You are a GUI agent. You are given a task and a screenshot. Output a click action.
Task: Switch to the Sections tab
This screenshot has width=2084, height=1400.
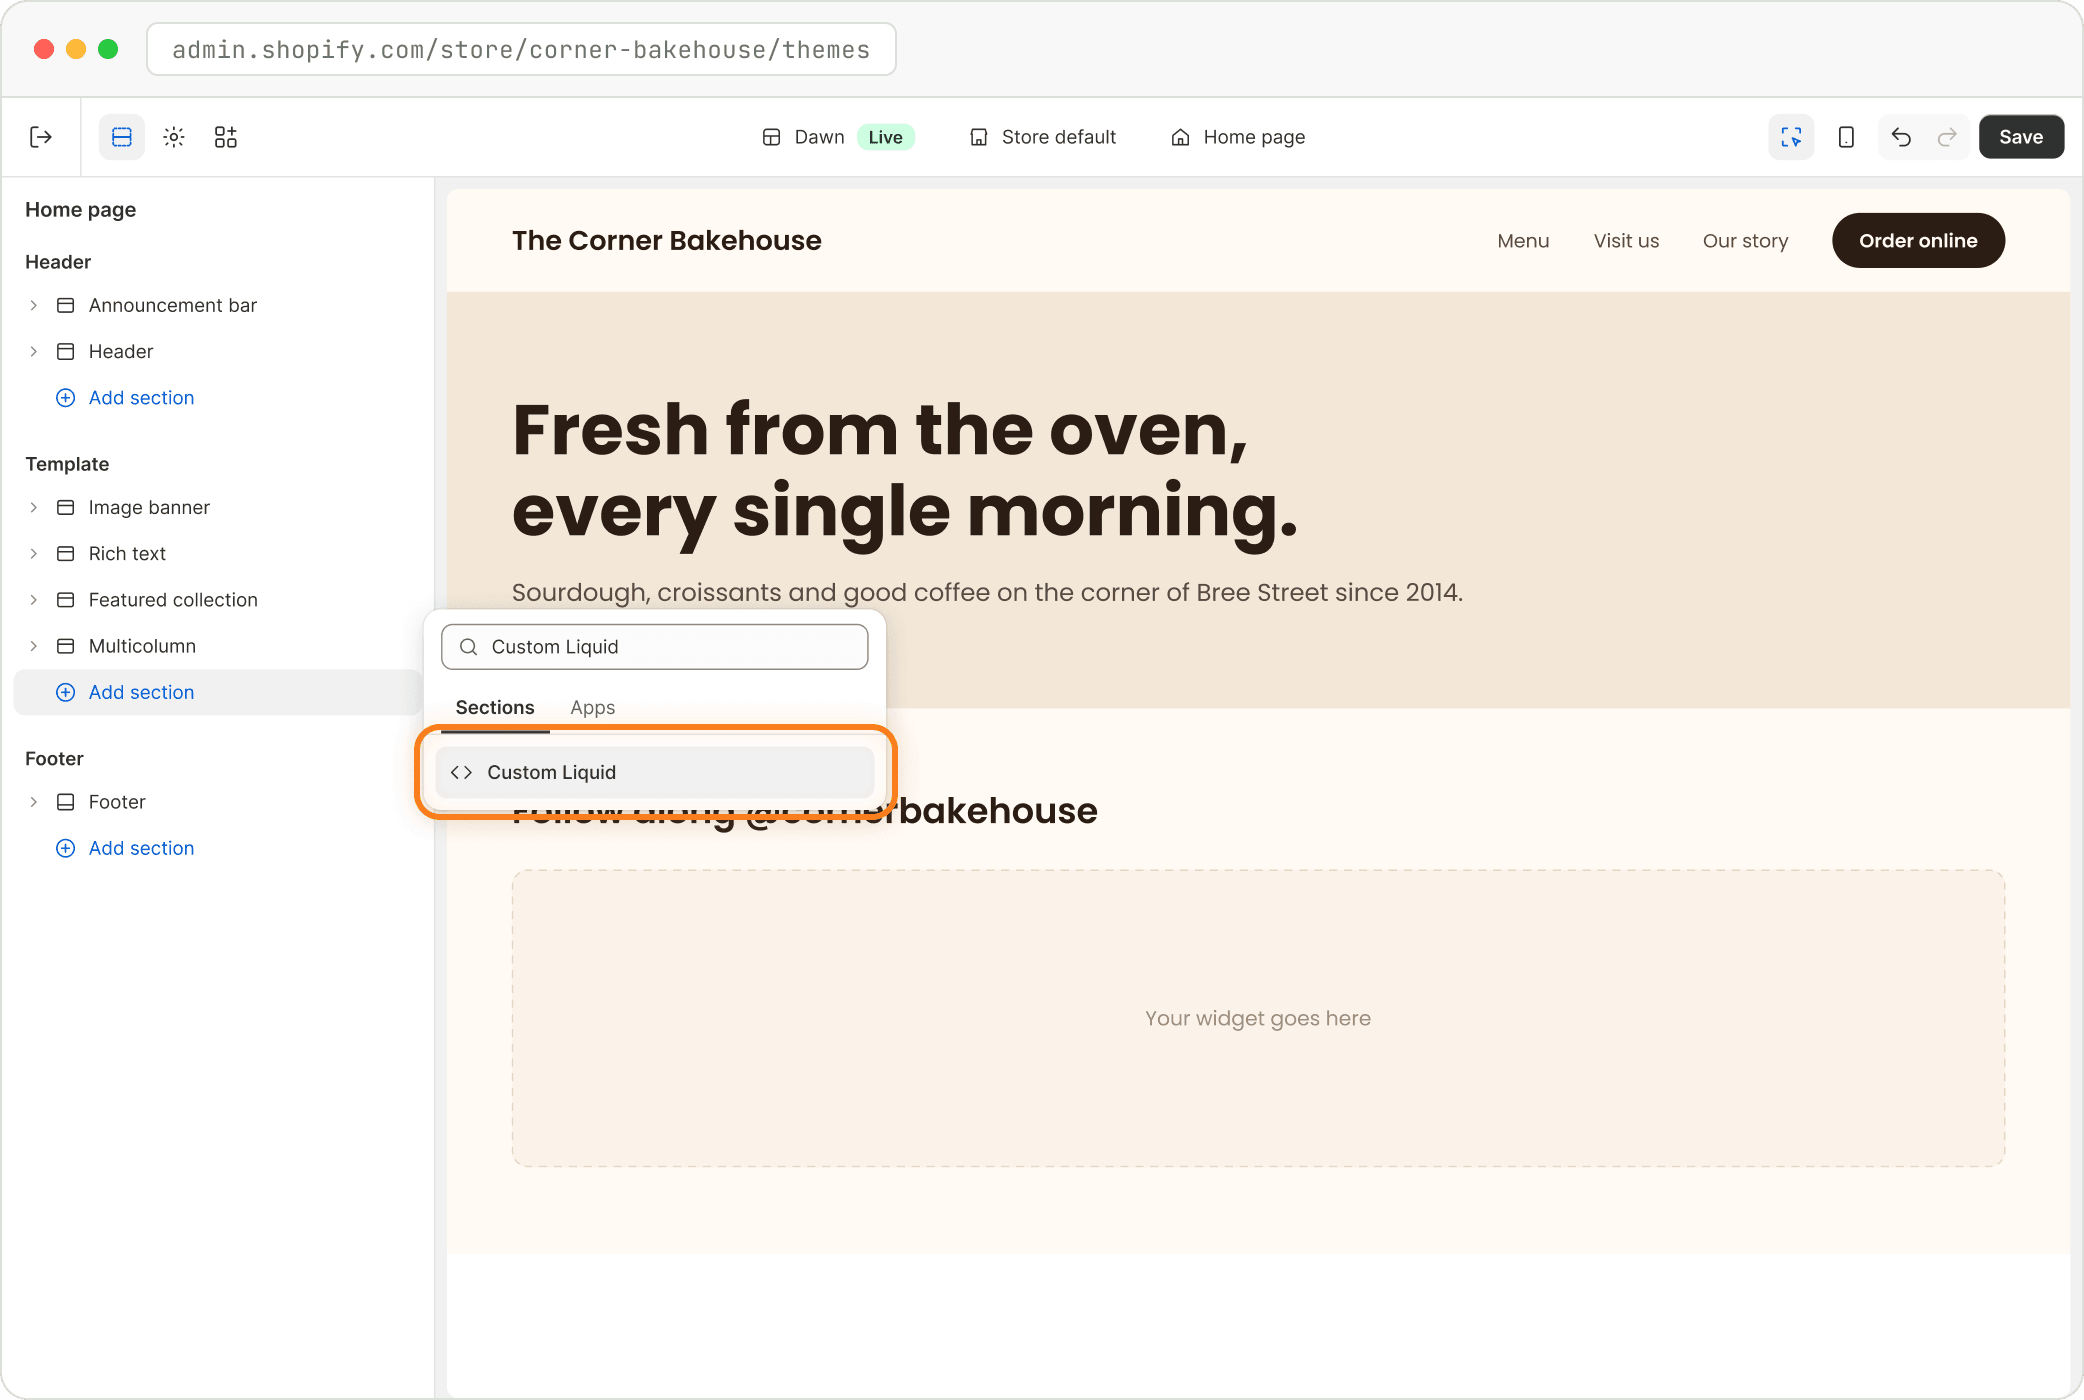pyautogui.click(x=495, y=707)
